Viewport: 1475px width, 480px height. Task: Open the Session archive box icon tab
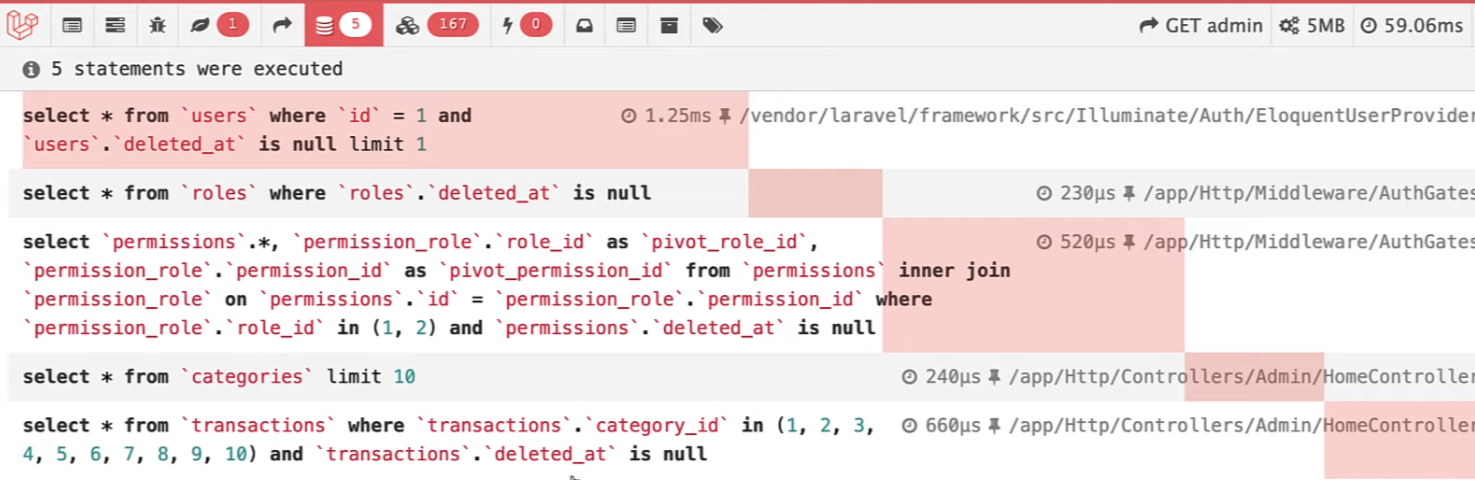(x=669, y=26)
